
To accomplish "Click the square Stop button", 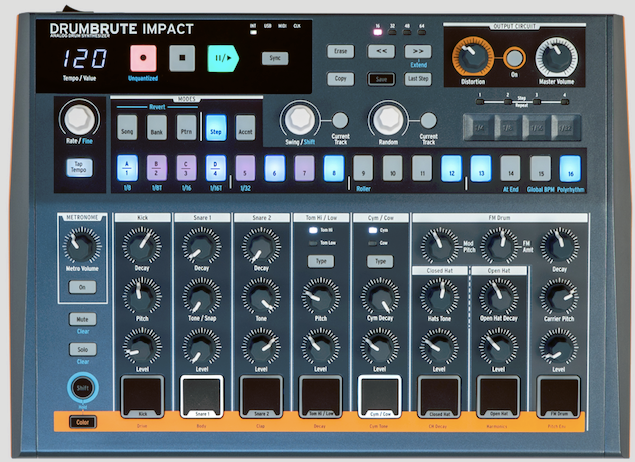I will pyautogui.click(x=182, y=58).
